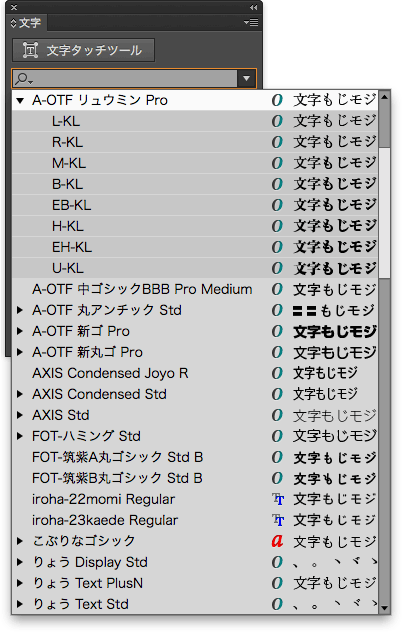Select the B-KL font weight

point(195,184)
